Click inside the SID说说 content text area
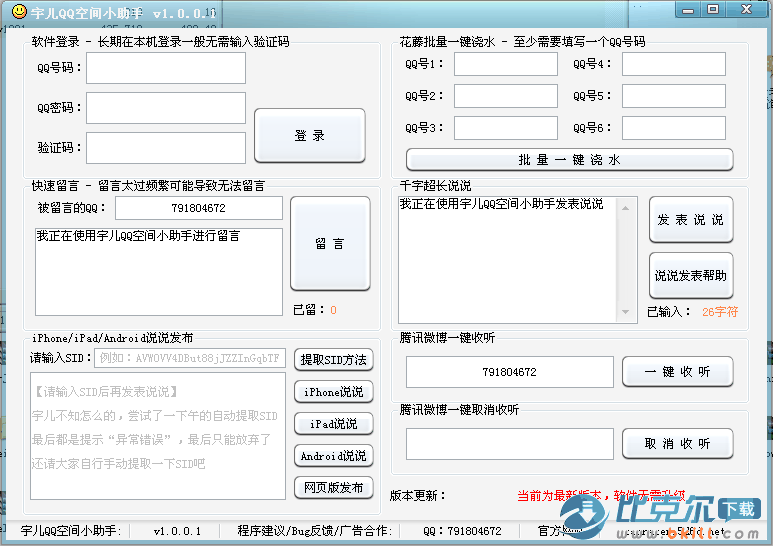This screenshot has width=773, height=546. coord(158,436)
